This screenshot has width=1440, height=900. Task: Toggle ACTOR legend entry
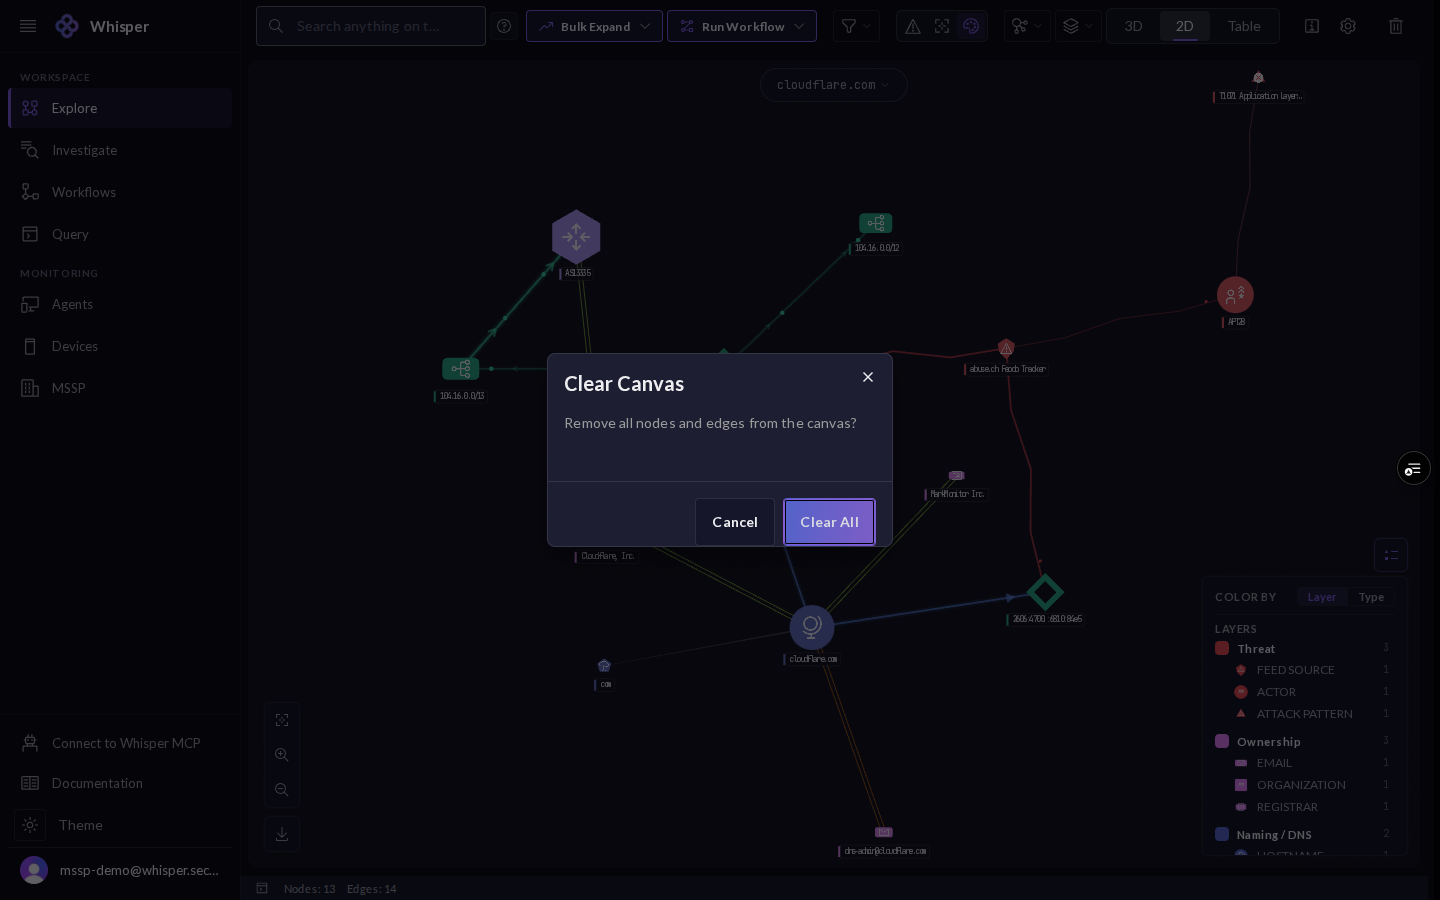tap(1311, 692)
